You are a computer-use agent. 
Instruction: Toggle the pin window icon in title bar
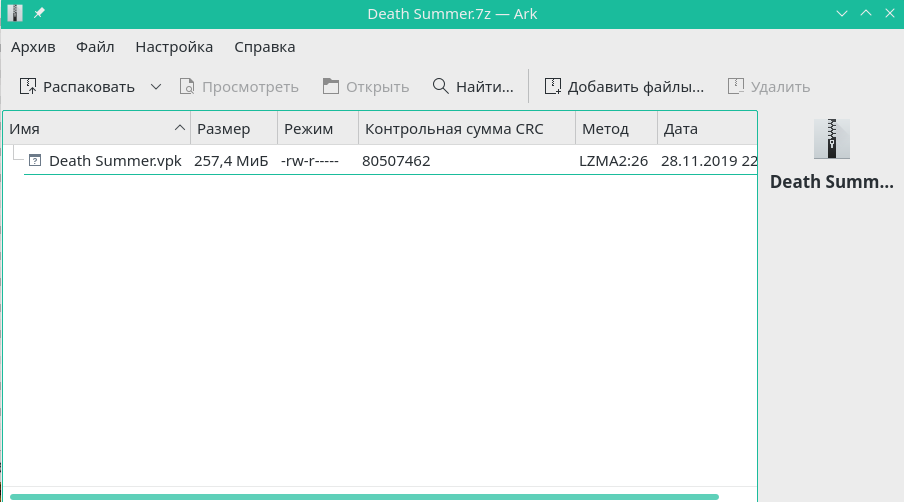[x=39, y=13]
